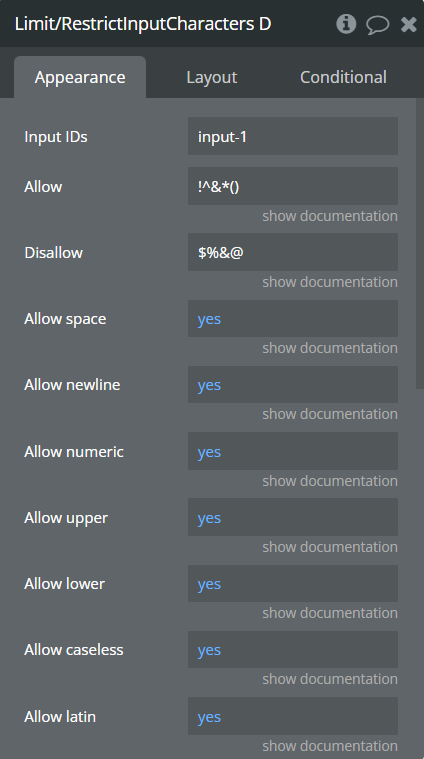Viewport: 424px width, 759px height.
Task: Click the Allow characters input field
Action: click(293, 186)
